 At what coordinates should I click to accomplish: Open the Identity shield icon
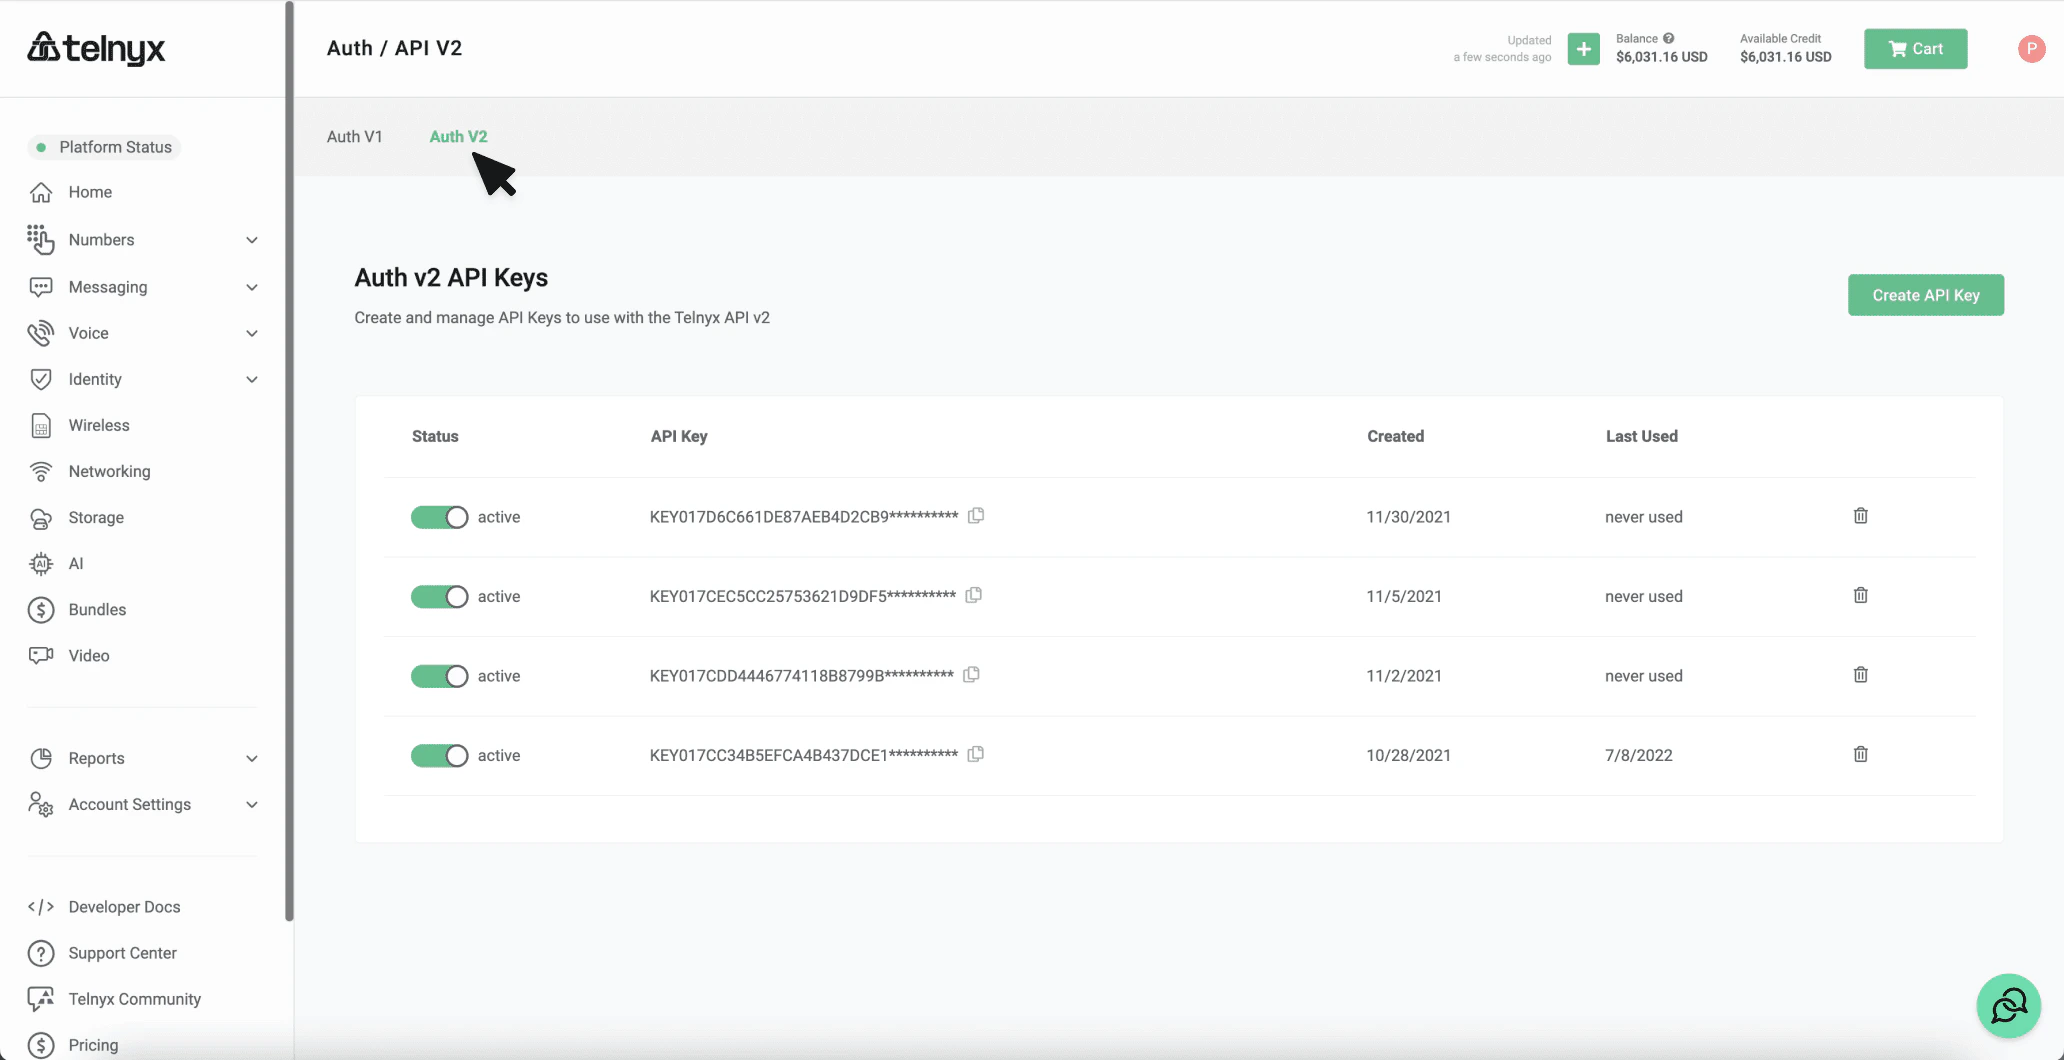tap(40, 379)
